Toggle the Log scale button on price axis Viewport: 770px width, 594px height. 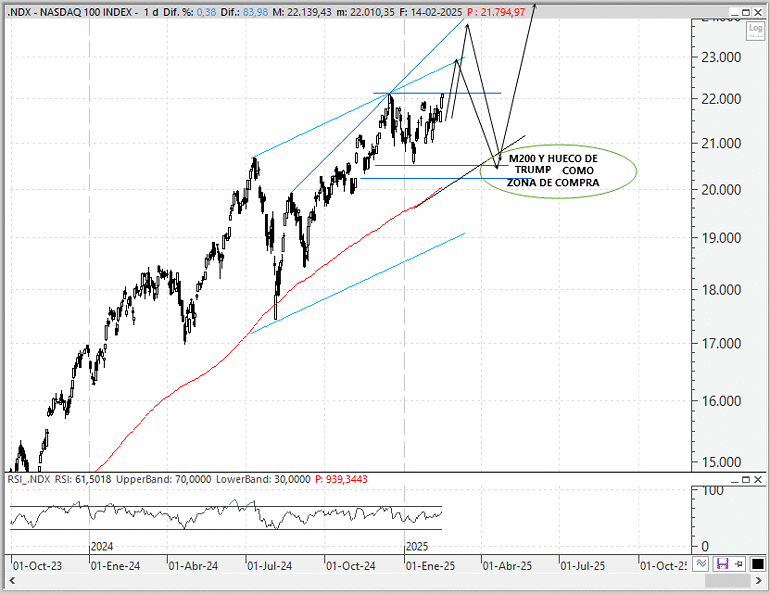756,29
